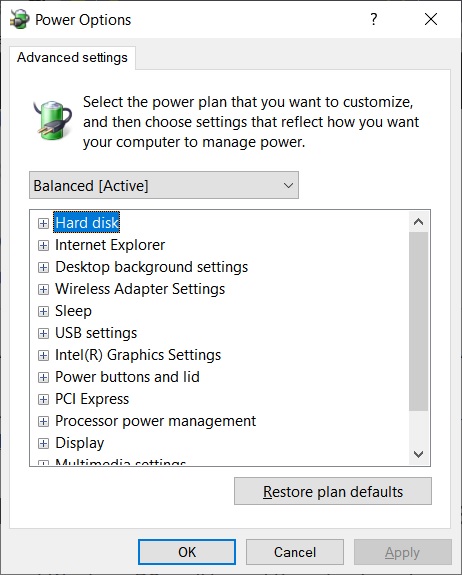
Task: Click Restore plan defaults button
Action: [333, 491]
